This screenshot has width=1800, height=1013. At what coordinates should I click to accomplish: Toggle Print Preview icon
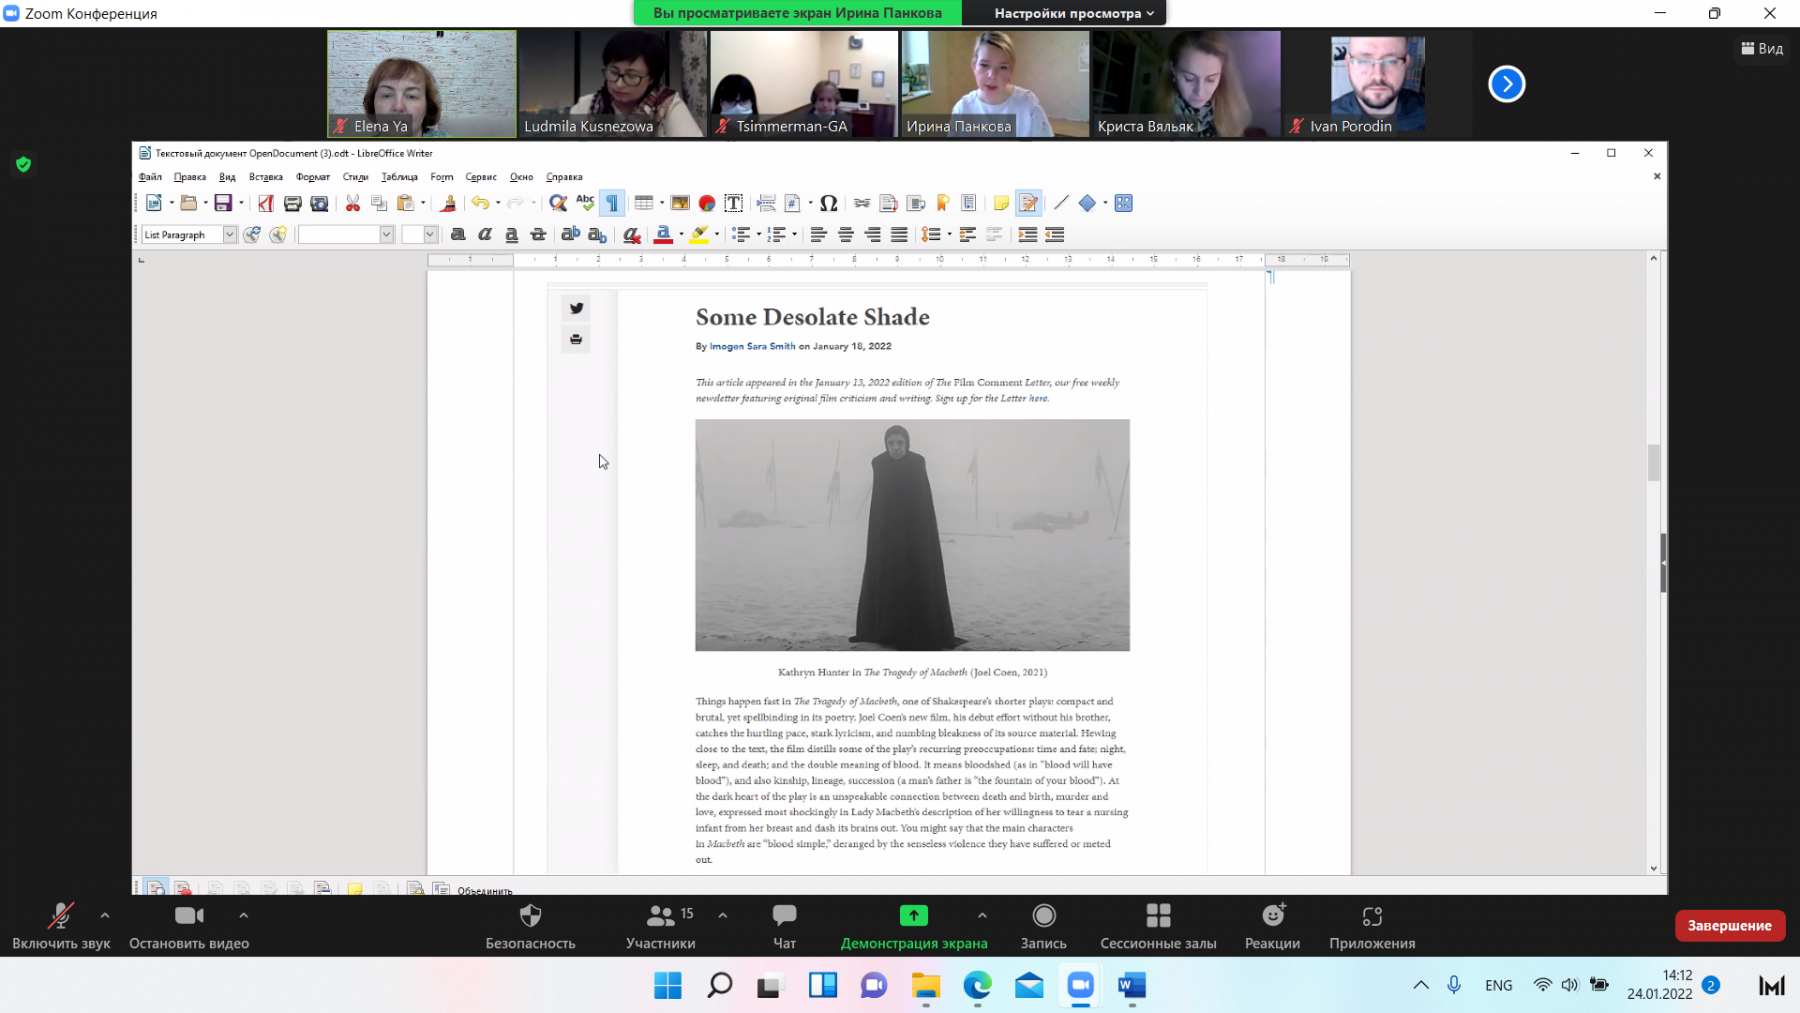coord(319,203)
